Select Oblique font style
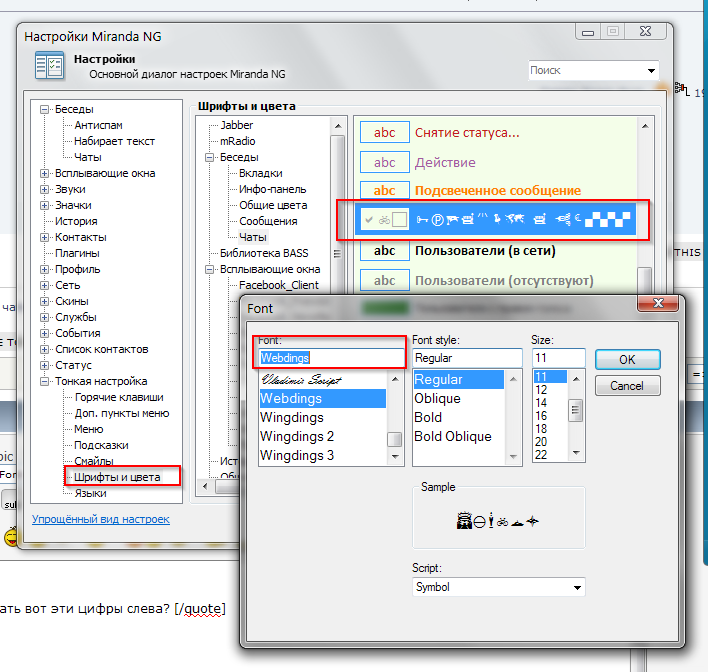The image size is (708, 672). coord(458,399)
